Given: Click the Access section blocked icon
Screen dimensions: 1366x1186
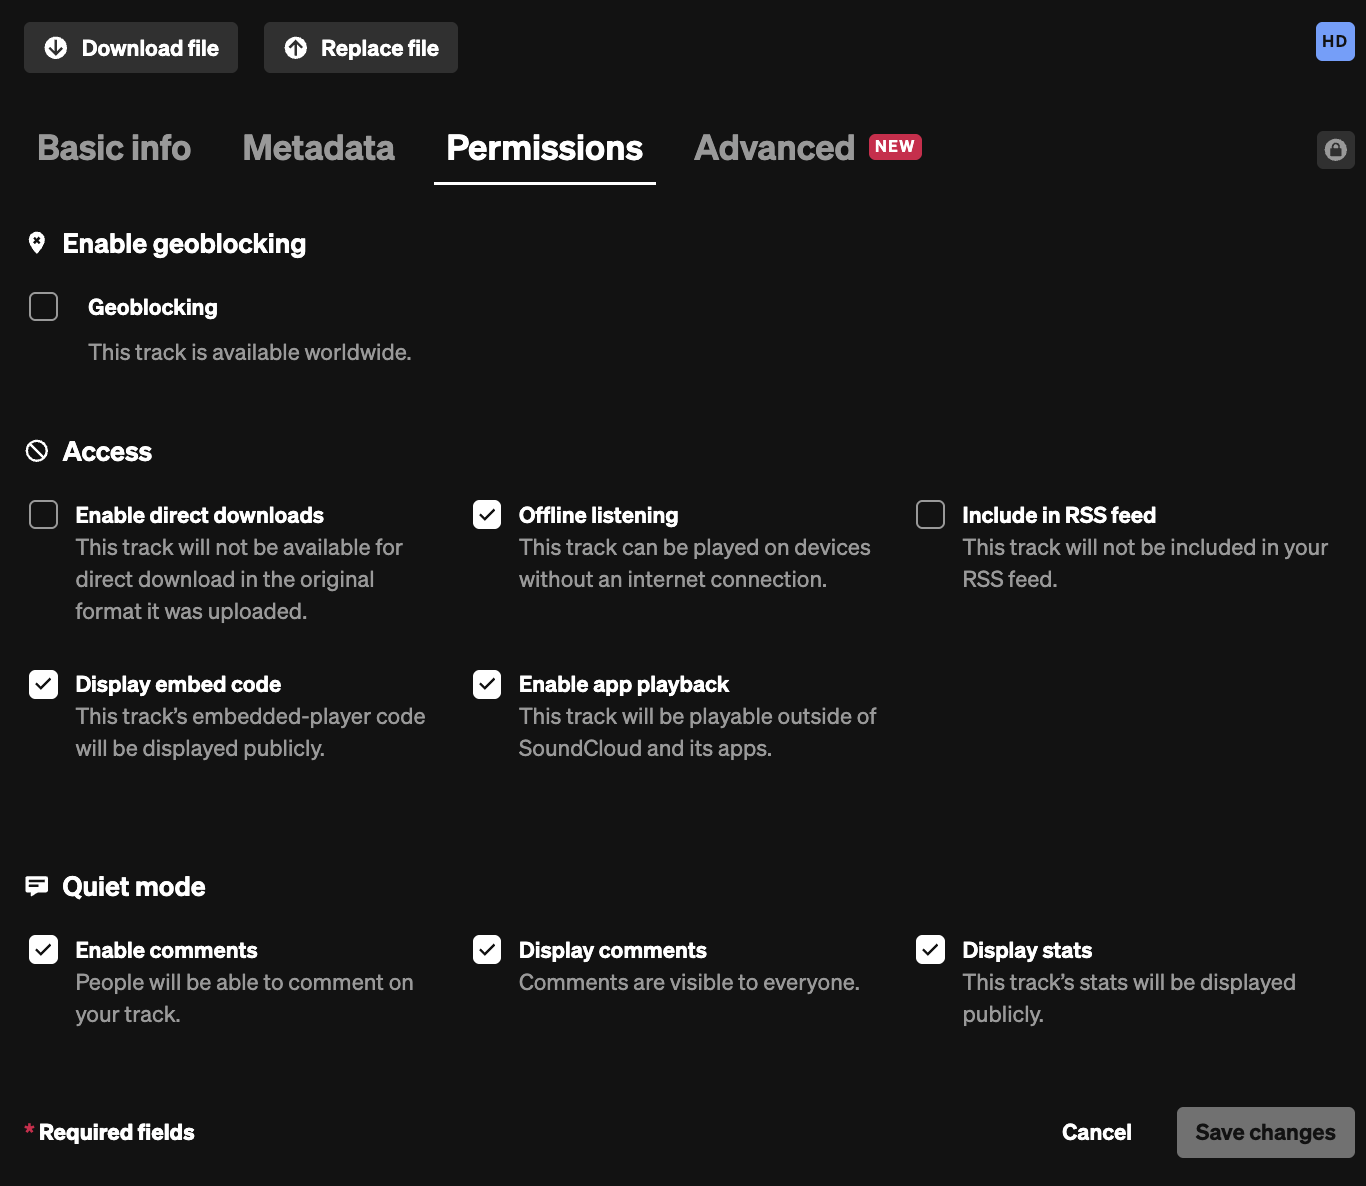Looking at the screenshot, I should pyautogui.click(x=37, y=451).
